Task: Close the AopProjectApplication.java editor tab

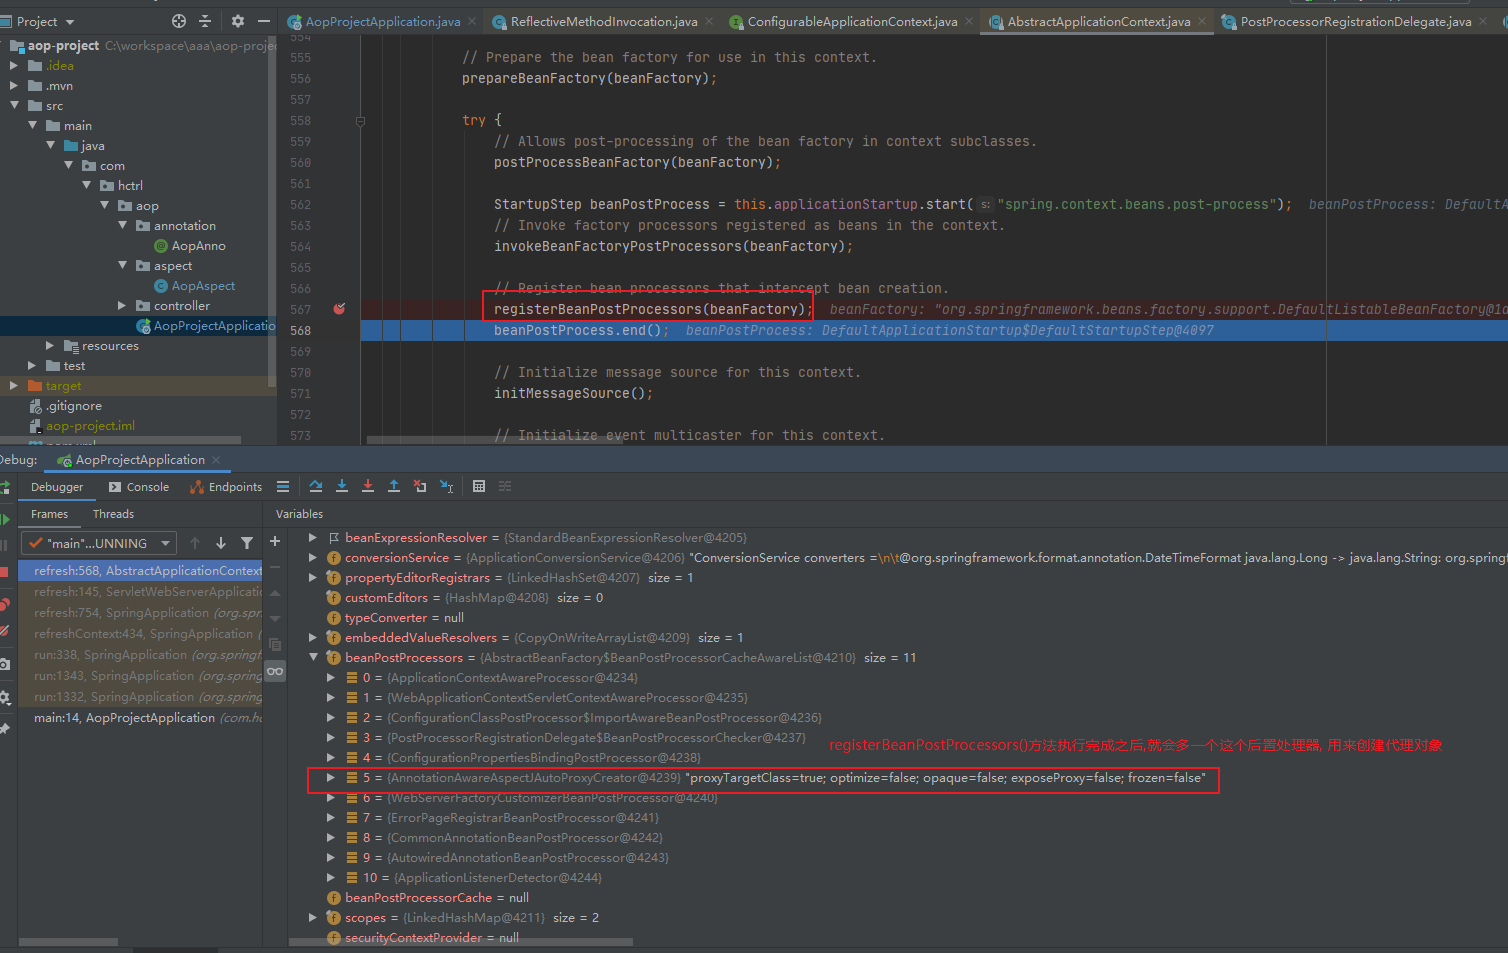Action: (473, 21)
